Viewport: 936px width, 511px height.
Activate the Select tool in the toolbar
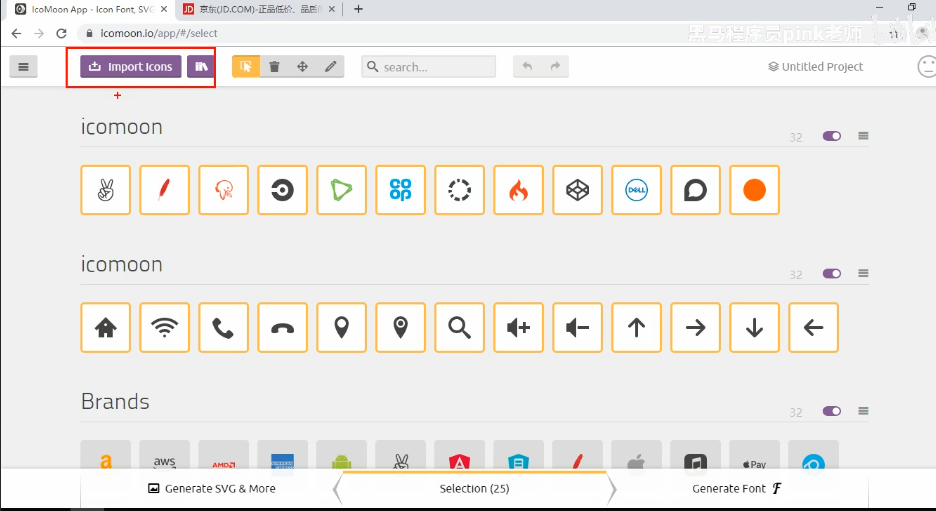(246, 66)
